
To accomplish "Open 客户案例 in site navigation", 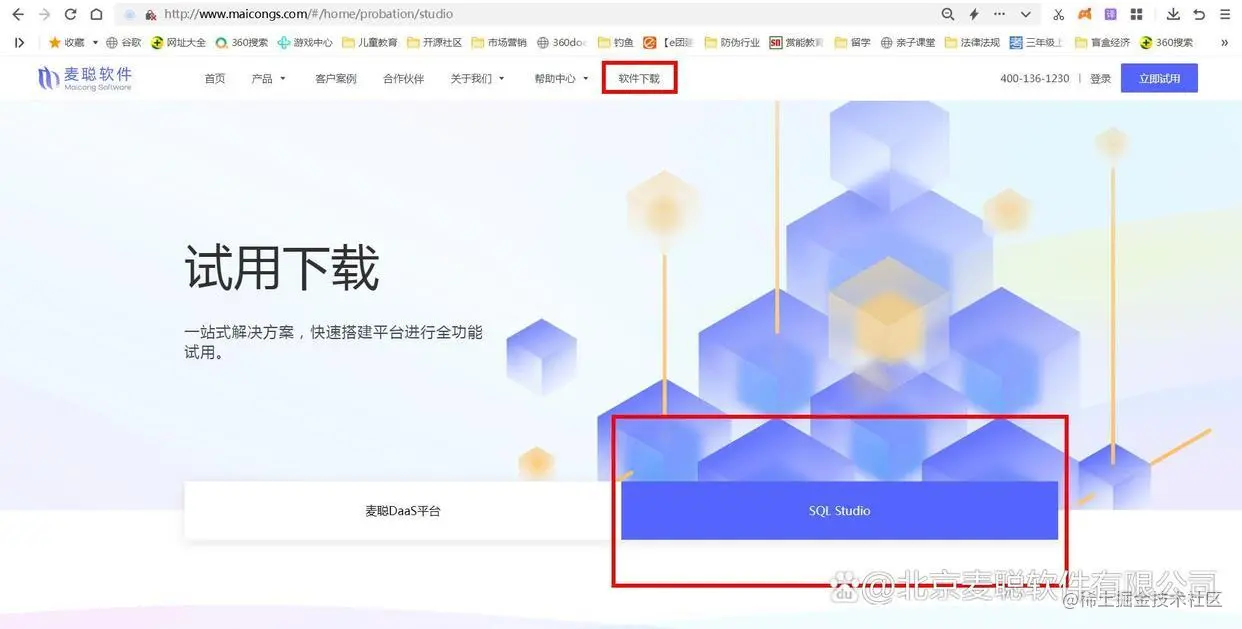I will coord(336,78).
